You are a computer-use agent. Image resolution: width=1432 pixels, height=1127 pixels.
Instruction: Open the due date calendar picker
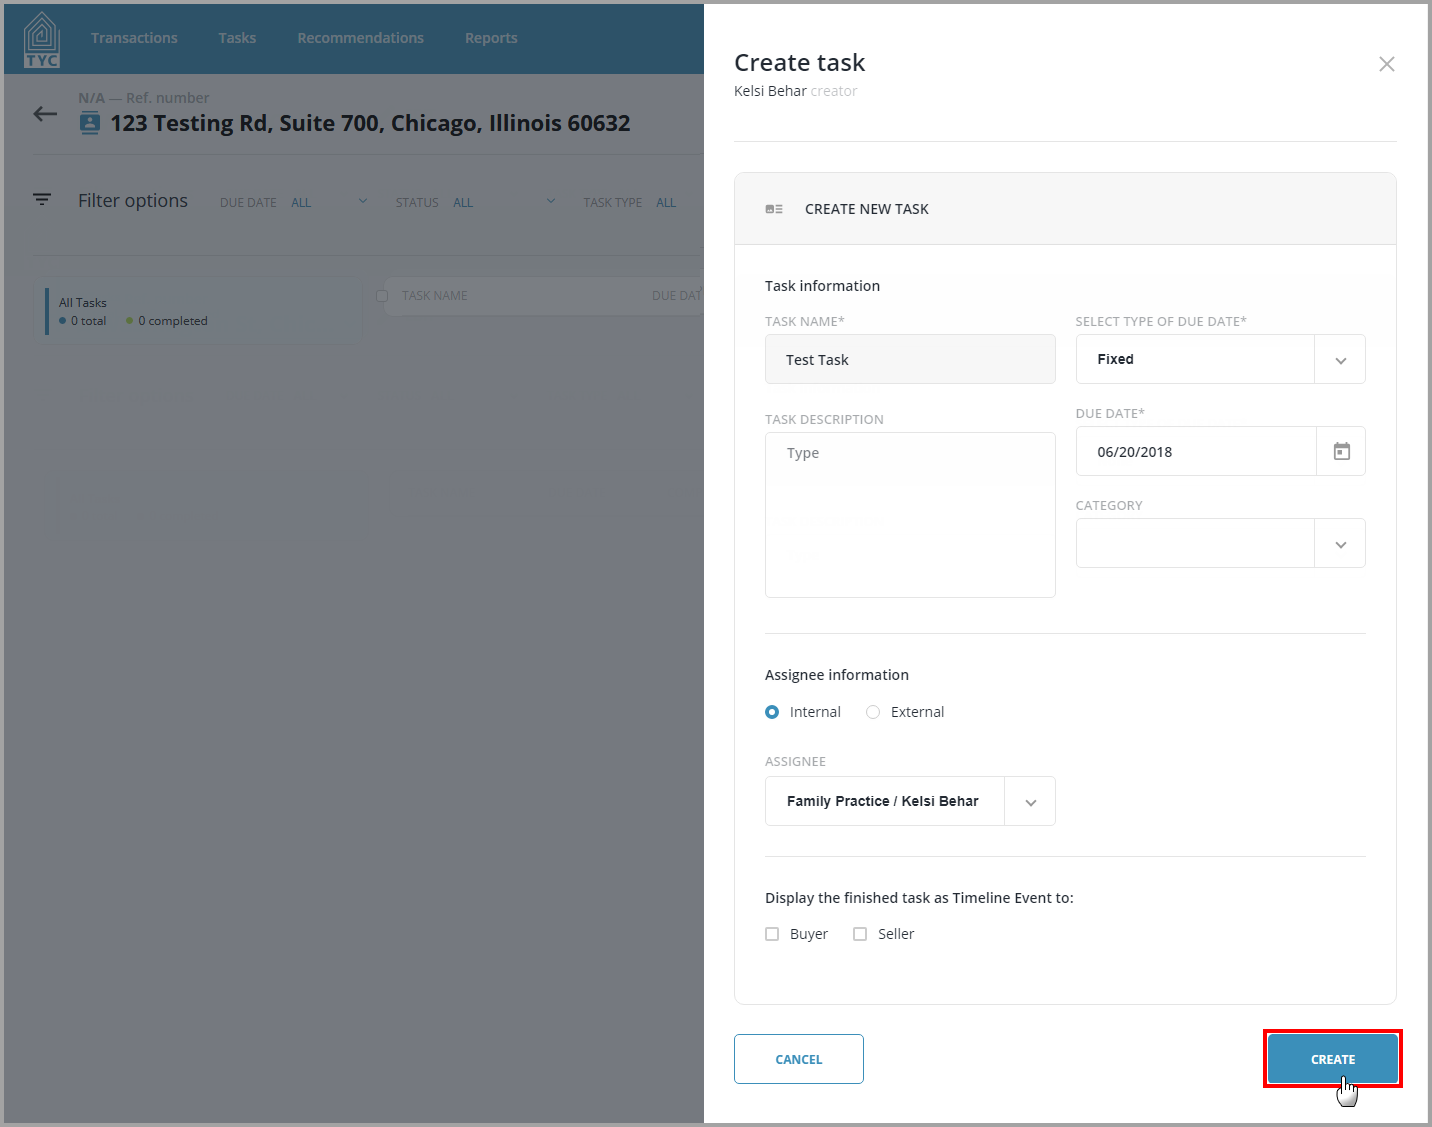click(x=1341, y=451)
